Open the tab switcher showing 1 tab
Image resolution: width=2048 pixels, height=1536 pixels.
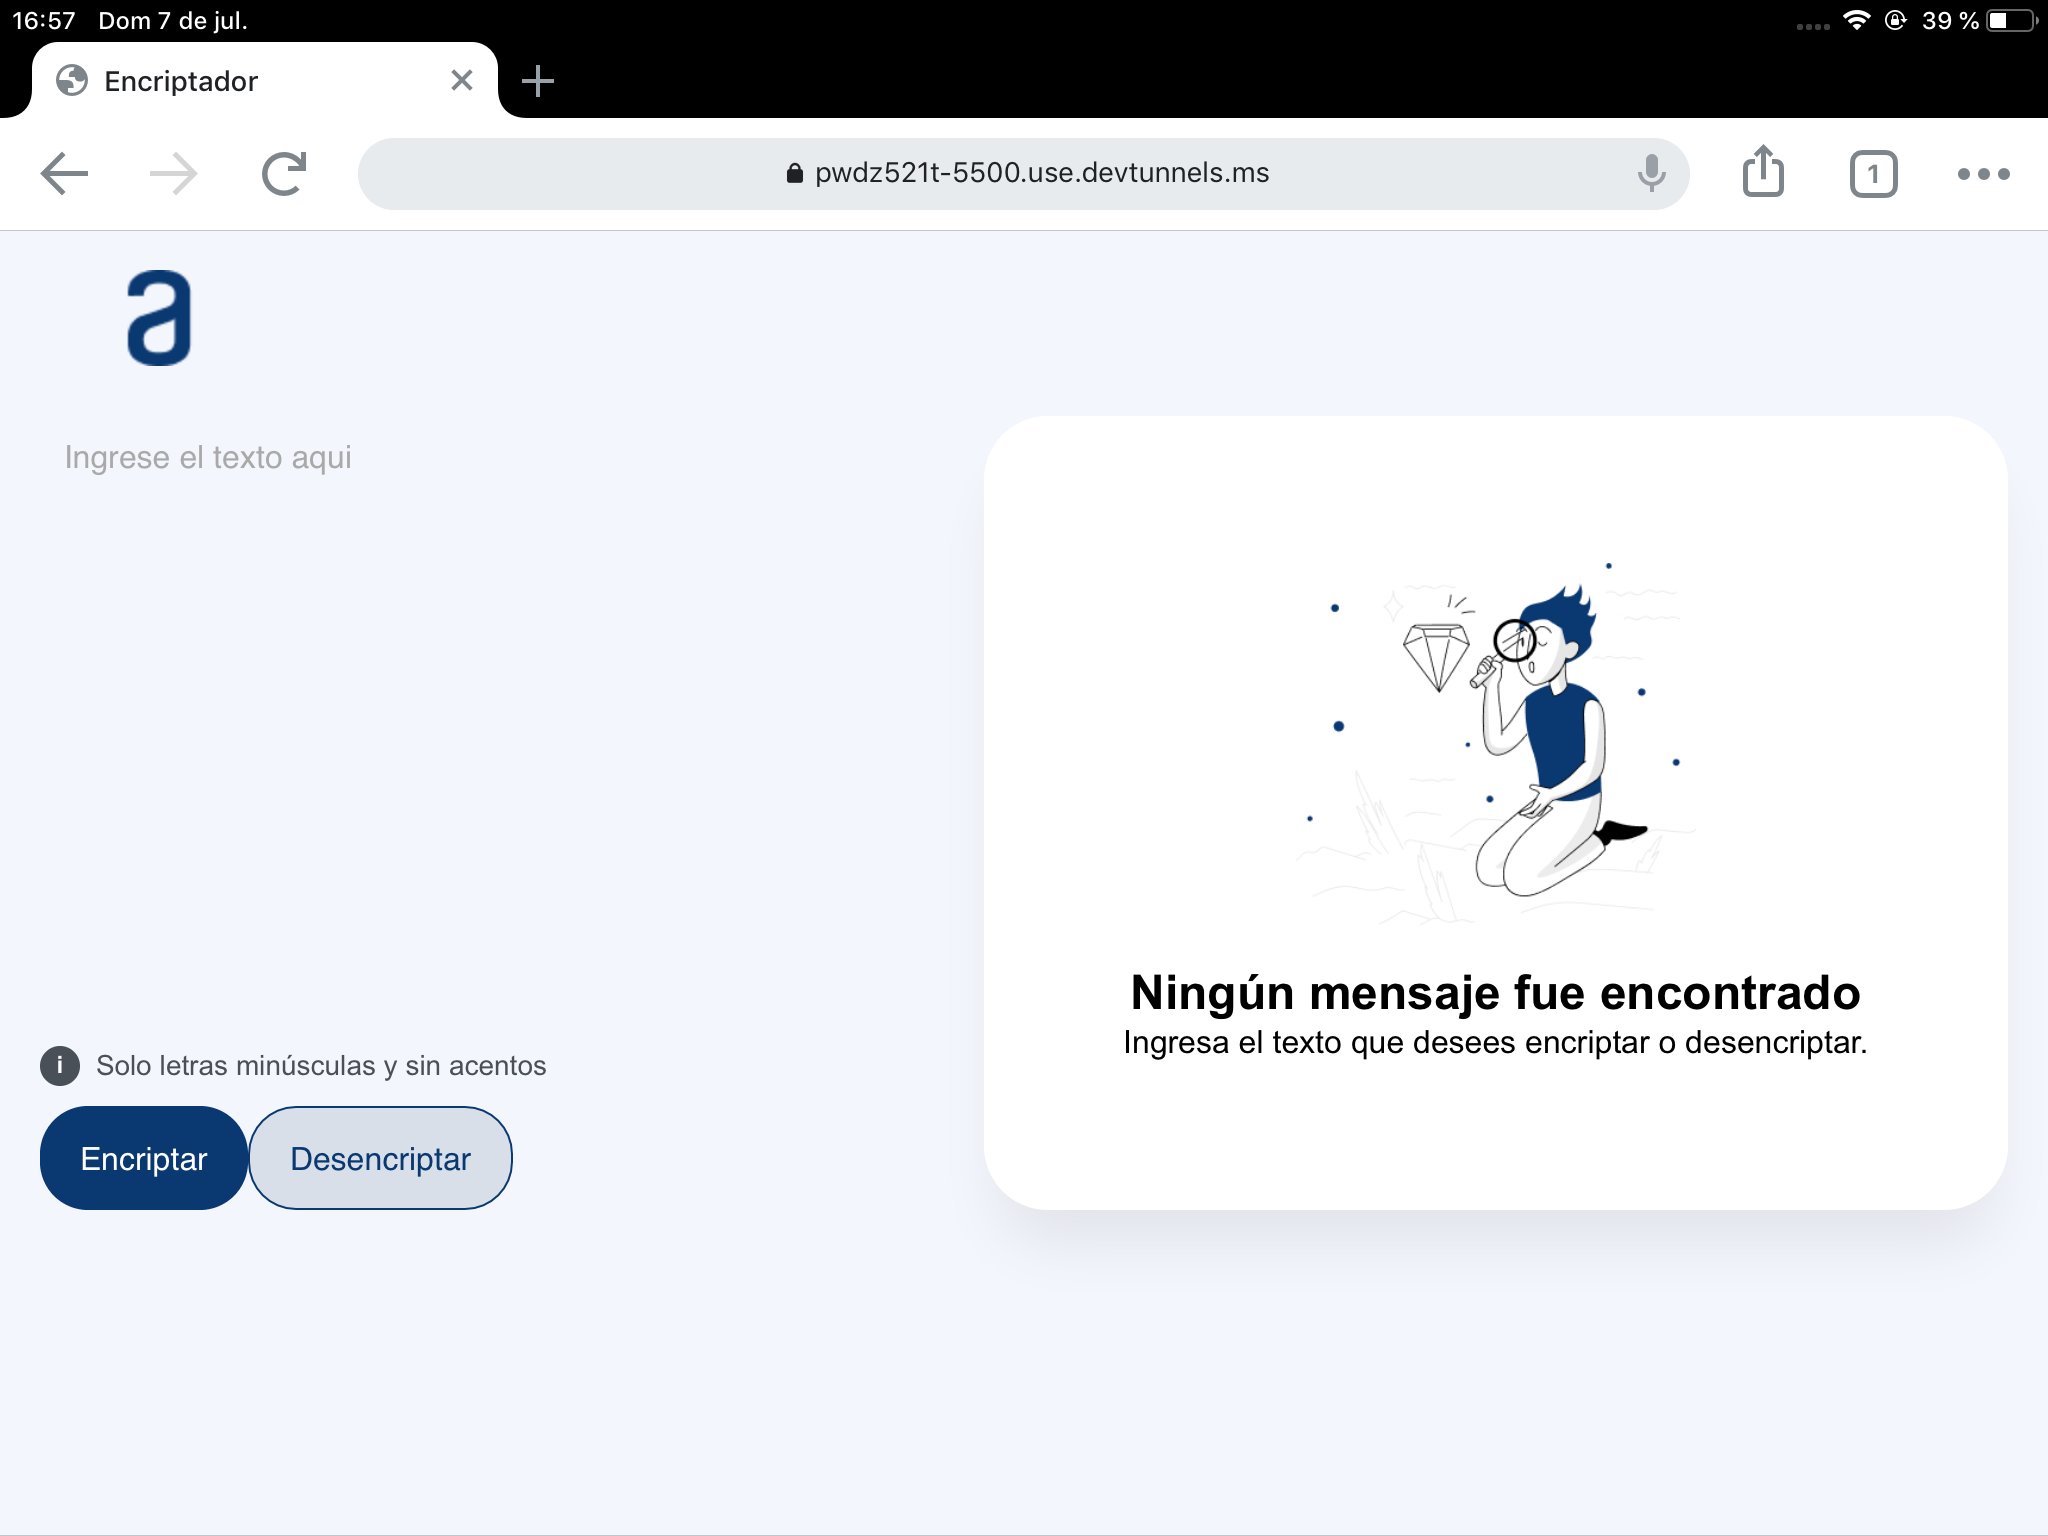point(1873,175)
